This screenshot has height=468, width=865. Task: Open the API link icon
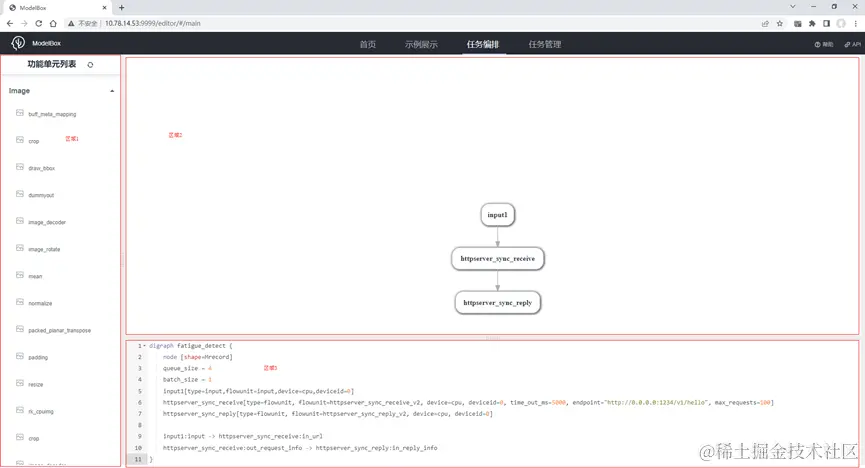(x=847, y=45)
